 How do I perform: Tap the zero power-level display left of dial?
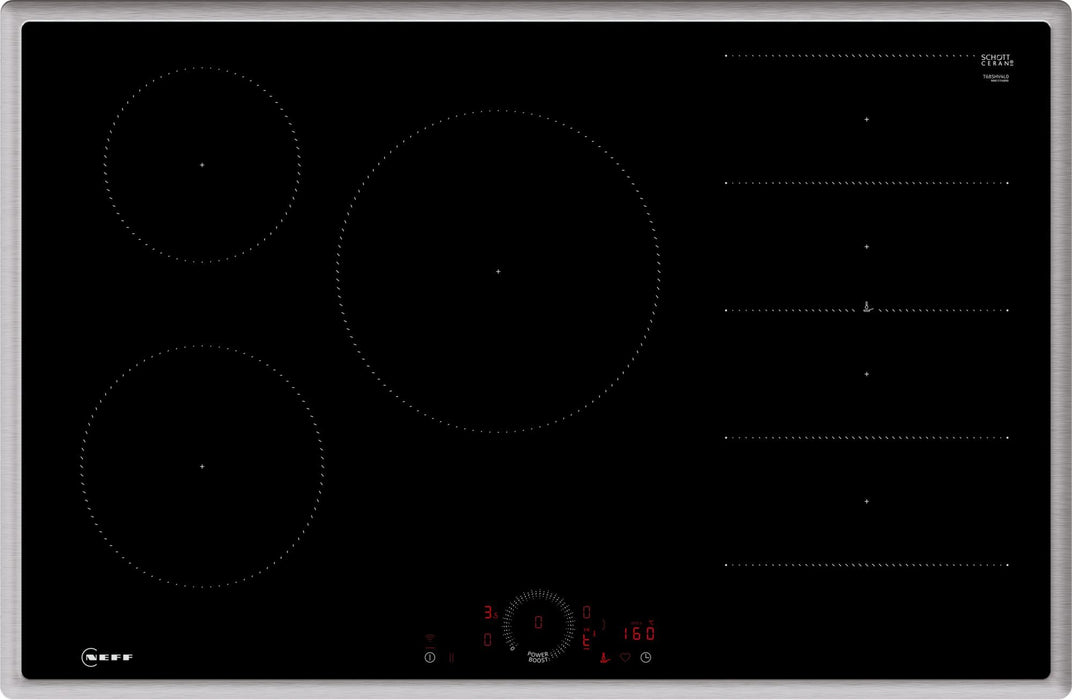[x=487, y=639]
